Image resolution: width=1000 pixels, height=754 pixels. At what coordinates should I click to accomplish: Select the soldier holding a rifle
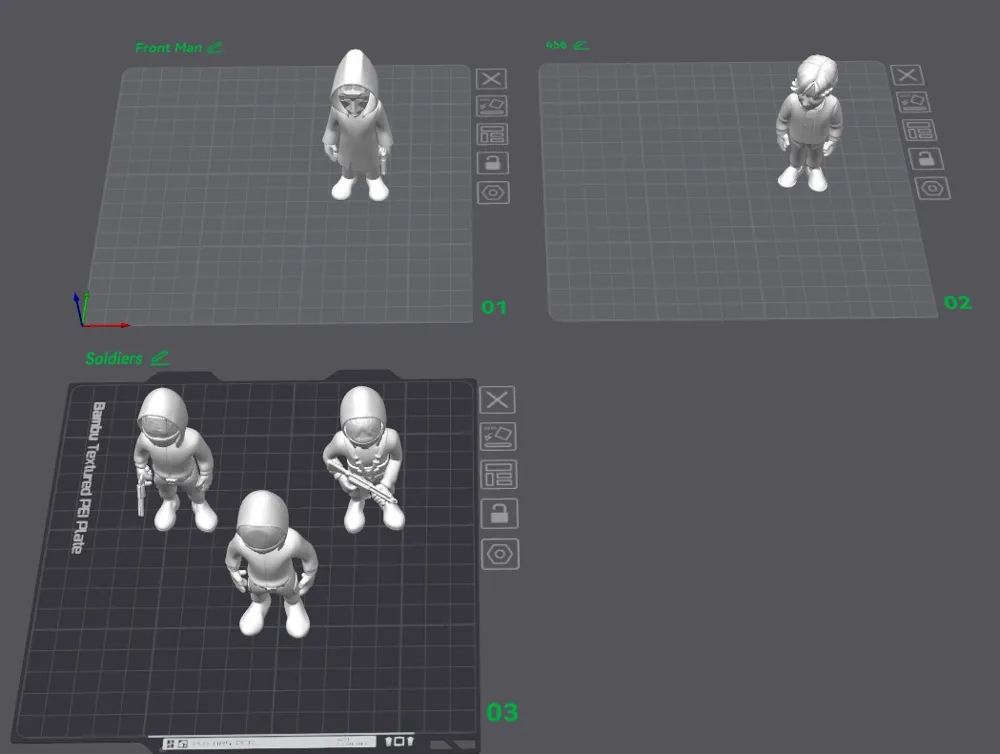tap(364, 459)
